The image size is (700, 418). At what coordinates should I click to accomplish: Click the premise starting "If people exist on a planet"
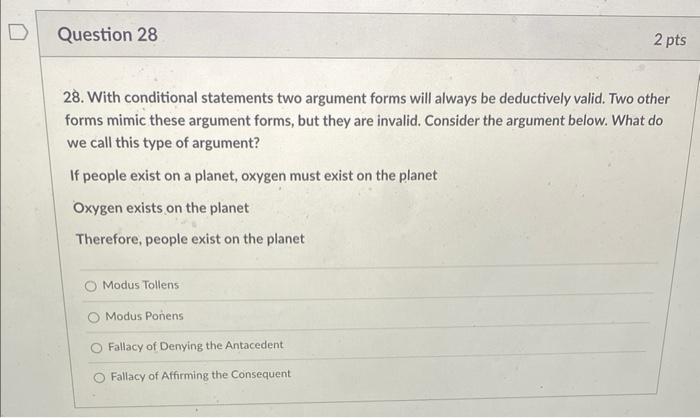point(254,176)
